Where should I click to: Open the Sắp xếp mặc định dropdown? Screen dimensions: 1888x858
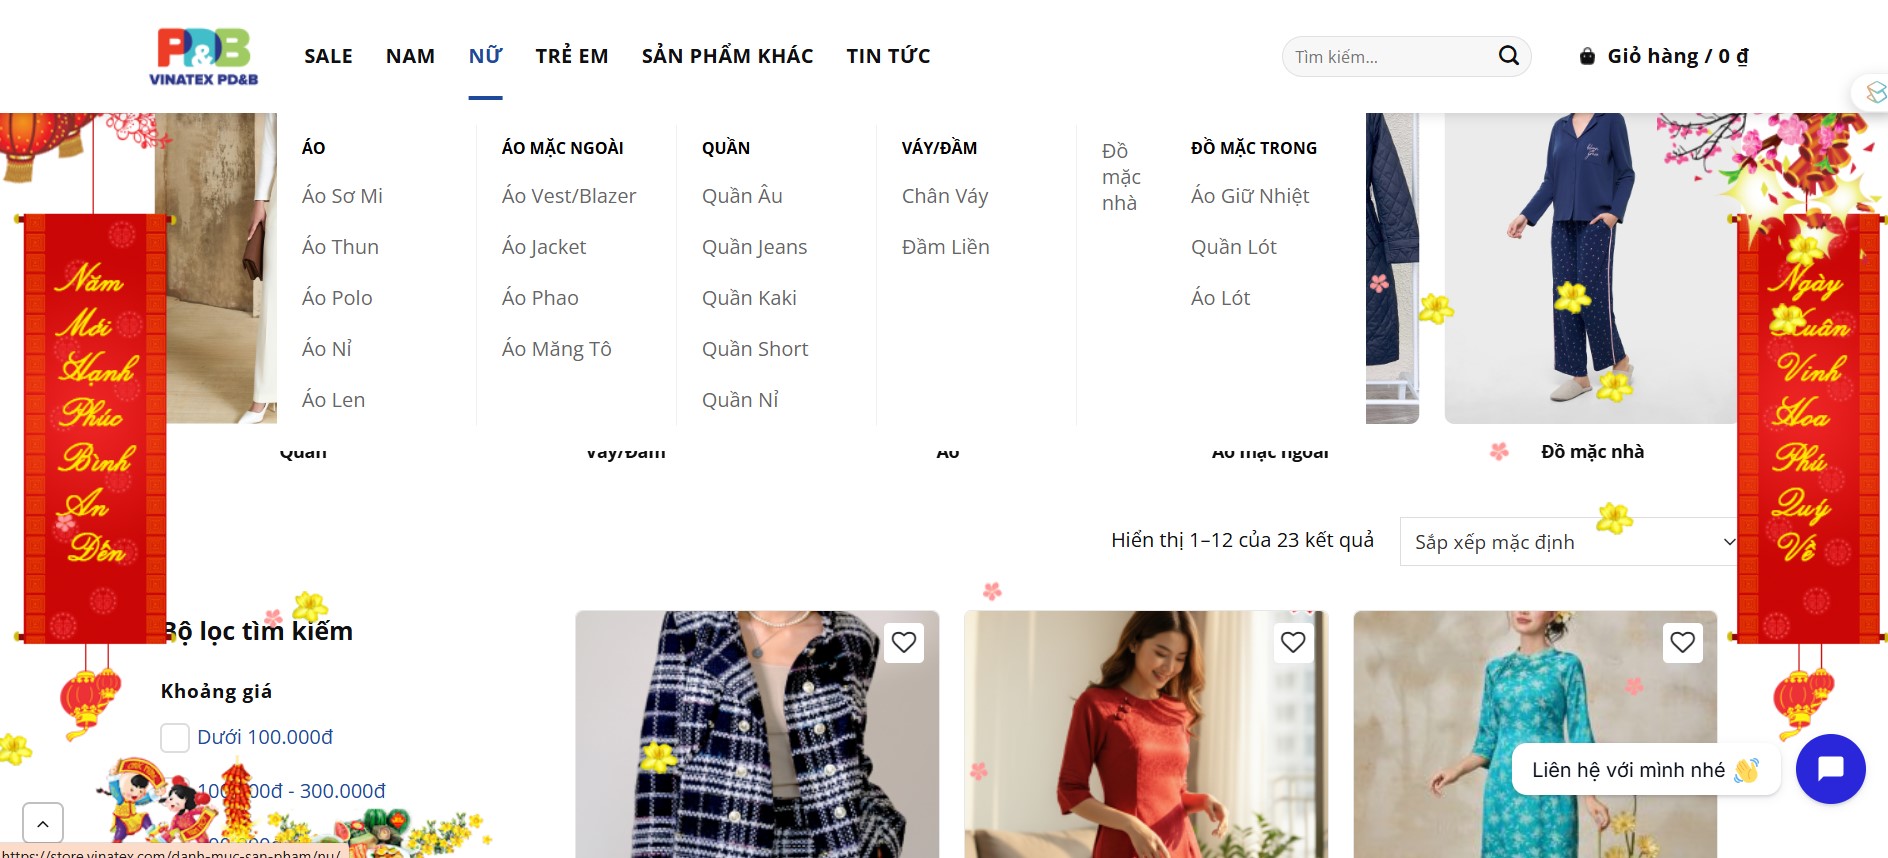pos(1568,542)
